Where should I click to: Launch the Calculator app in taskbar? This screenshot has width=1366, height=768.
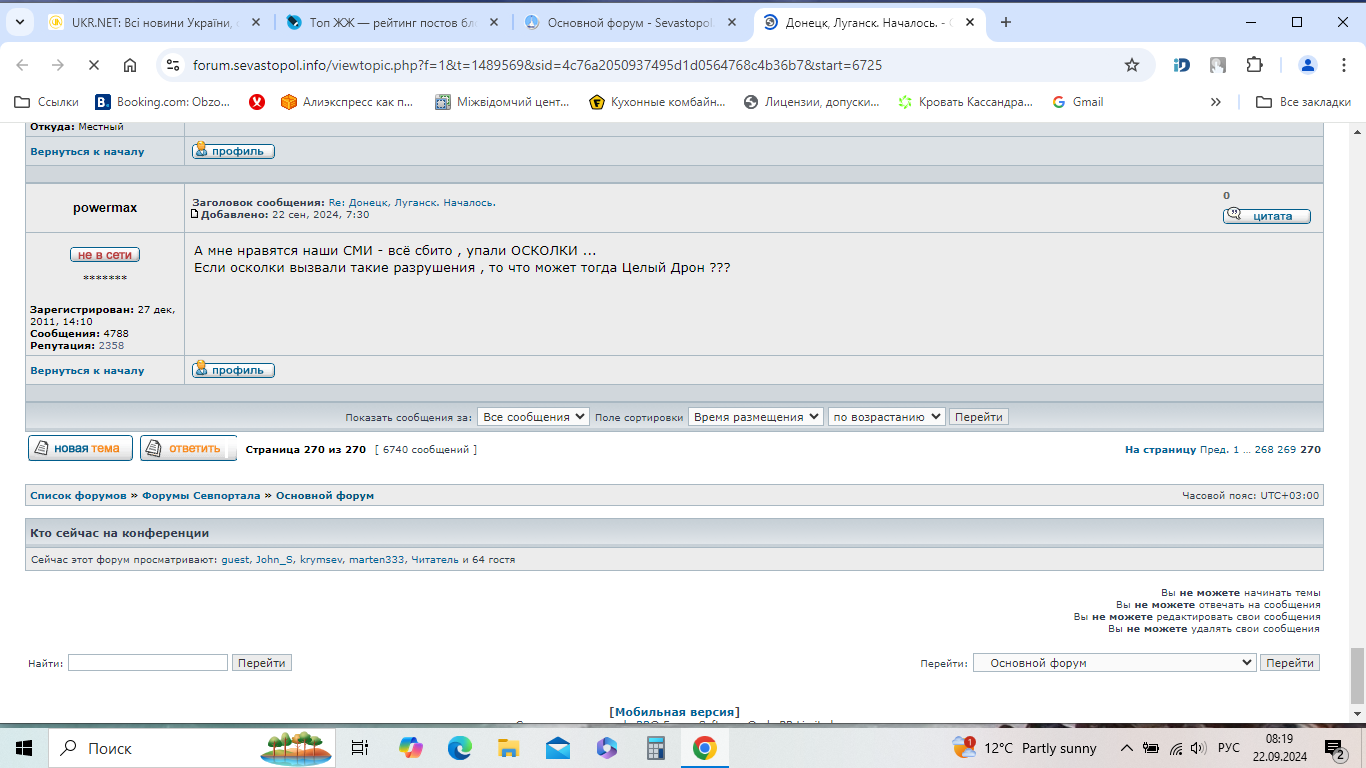pyautogui.click(x=656, y=748)
